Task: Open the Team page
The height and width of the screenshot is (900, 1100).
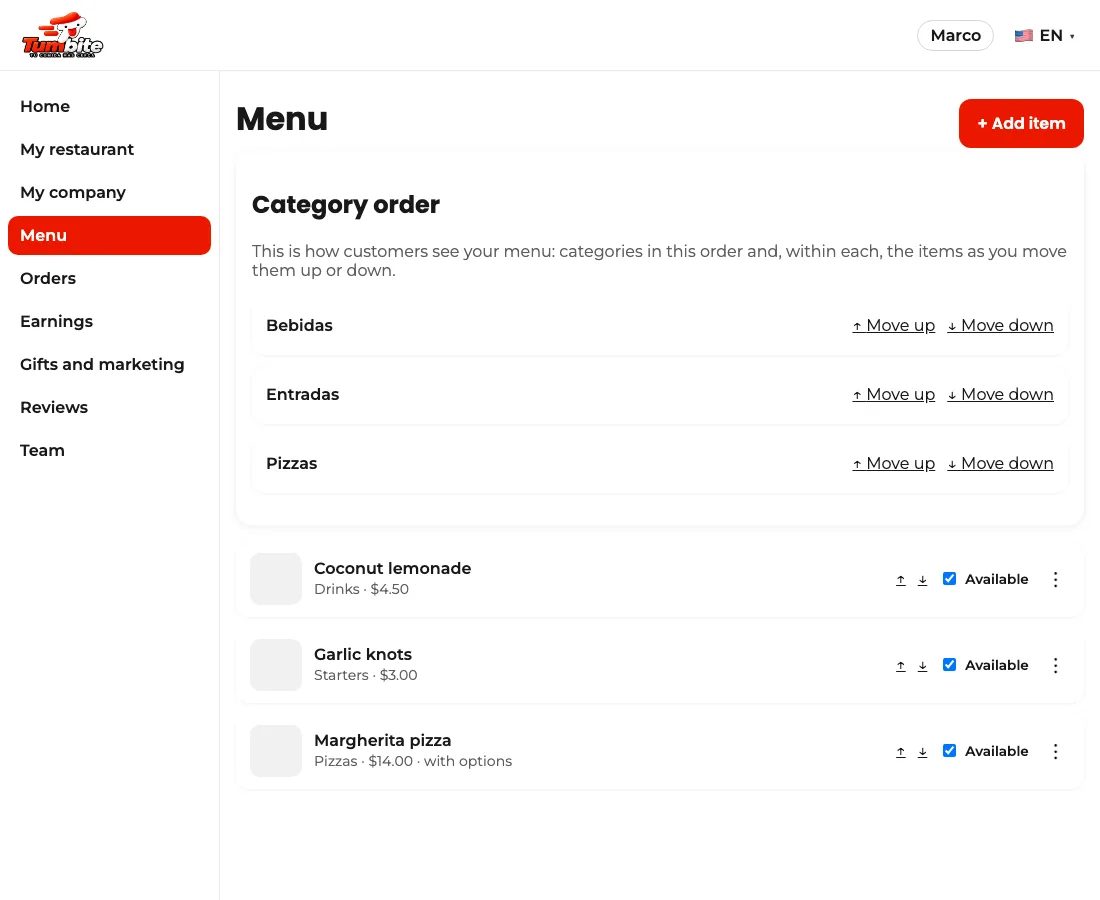Action: 109,450
